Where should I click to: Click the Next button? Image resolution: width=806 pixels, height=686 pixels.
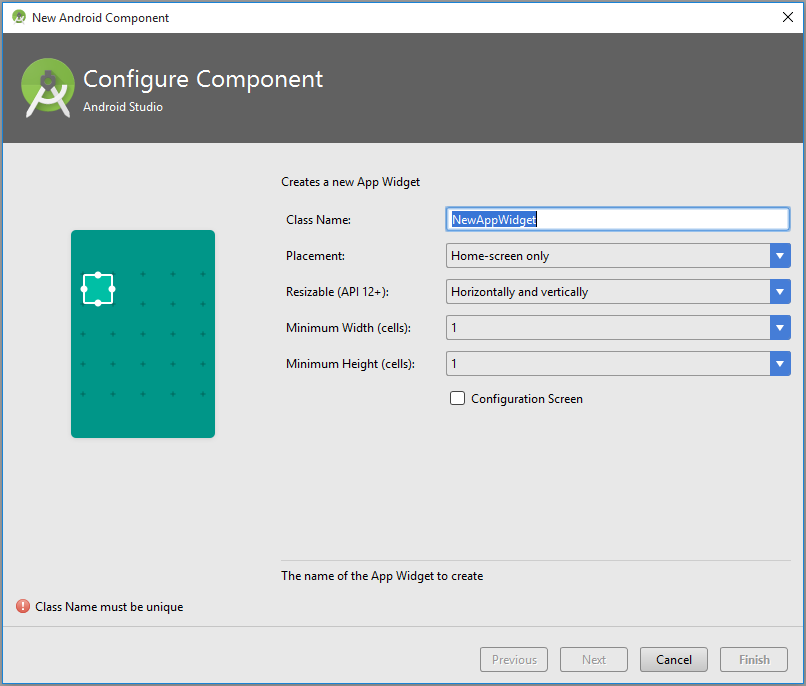click(x=594, y=659)
